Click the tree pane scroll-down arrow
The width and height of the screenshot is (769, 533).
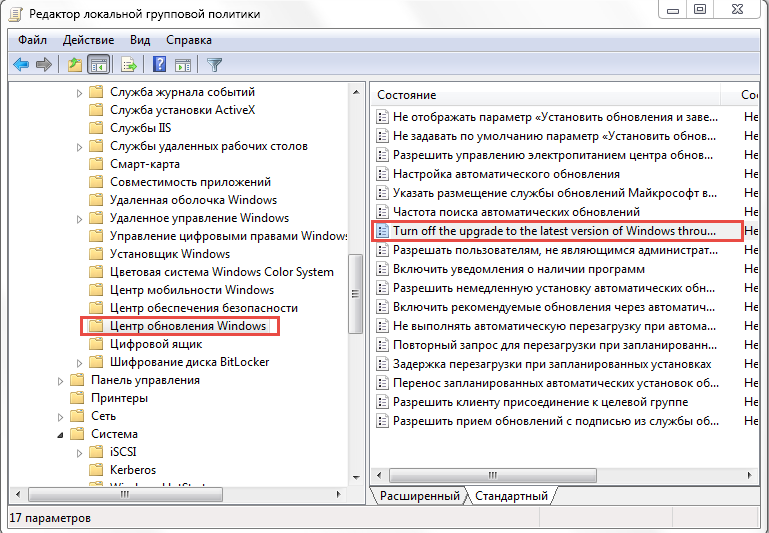[x=356, y=478]
